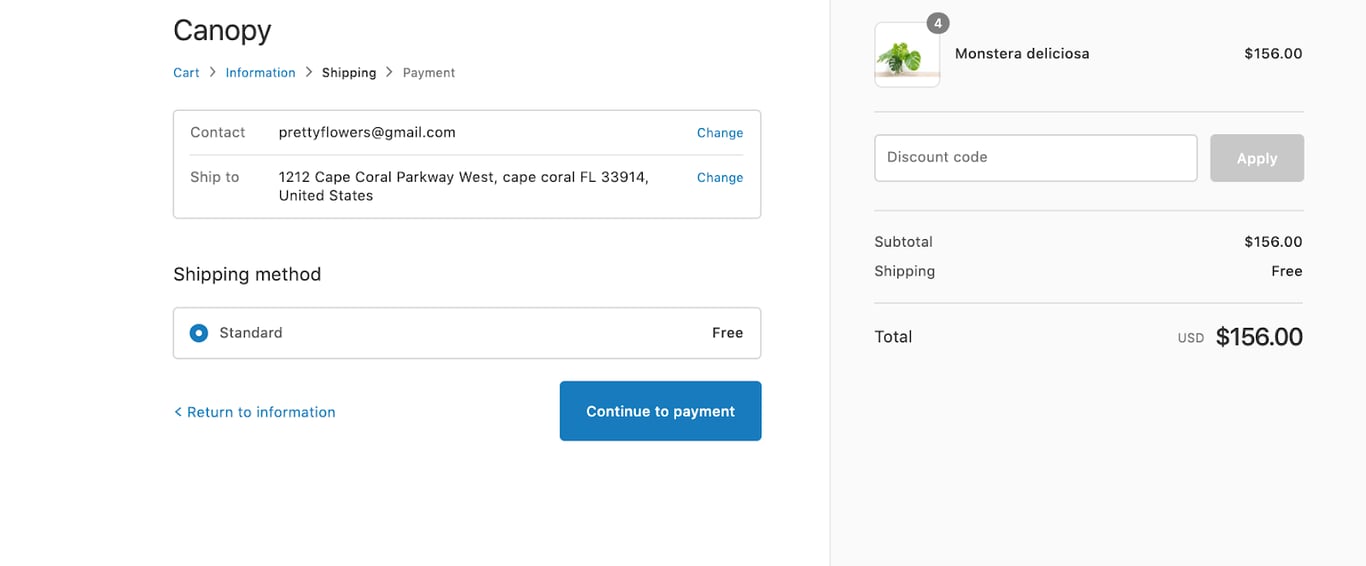
Task: Change the contact email address
Action: pos(719,133)
